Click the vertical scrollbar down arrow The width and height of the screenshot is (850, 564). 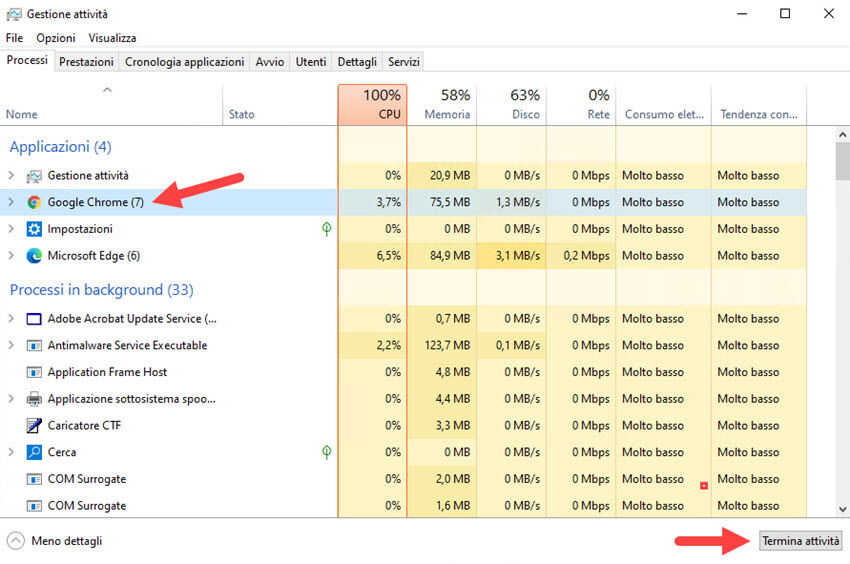coord(842,508)
